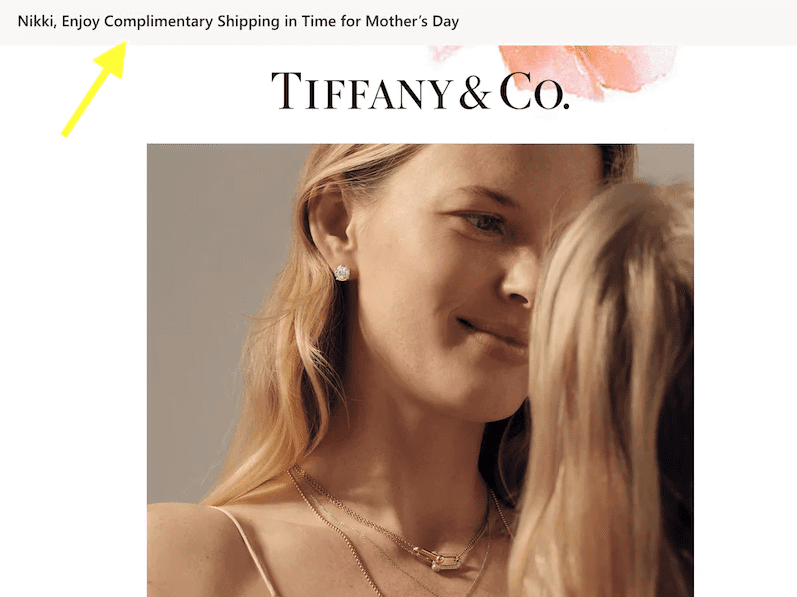The height and width of the screenshot is (597, 797).
Task: Click the word Tiffany in the logo
Action: point(361,90)
